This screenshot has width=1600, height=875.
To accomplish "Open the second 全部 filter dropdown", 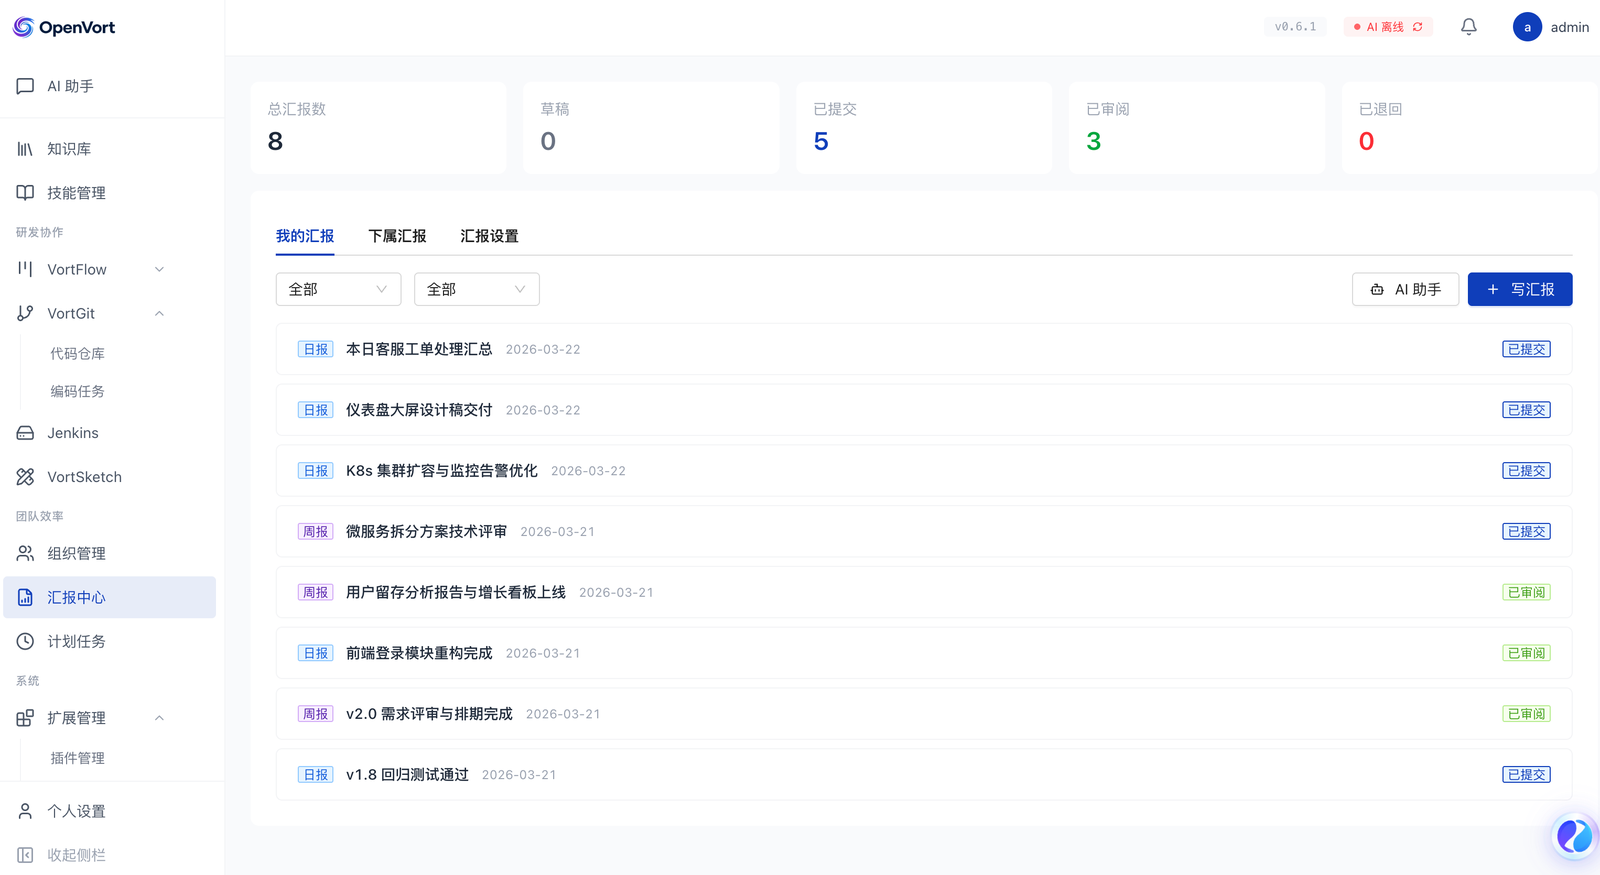I will pyautogui.click(x=476, y=289).
